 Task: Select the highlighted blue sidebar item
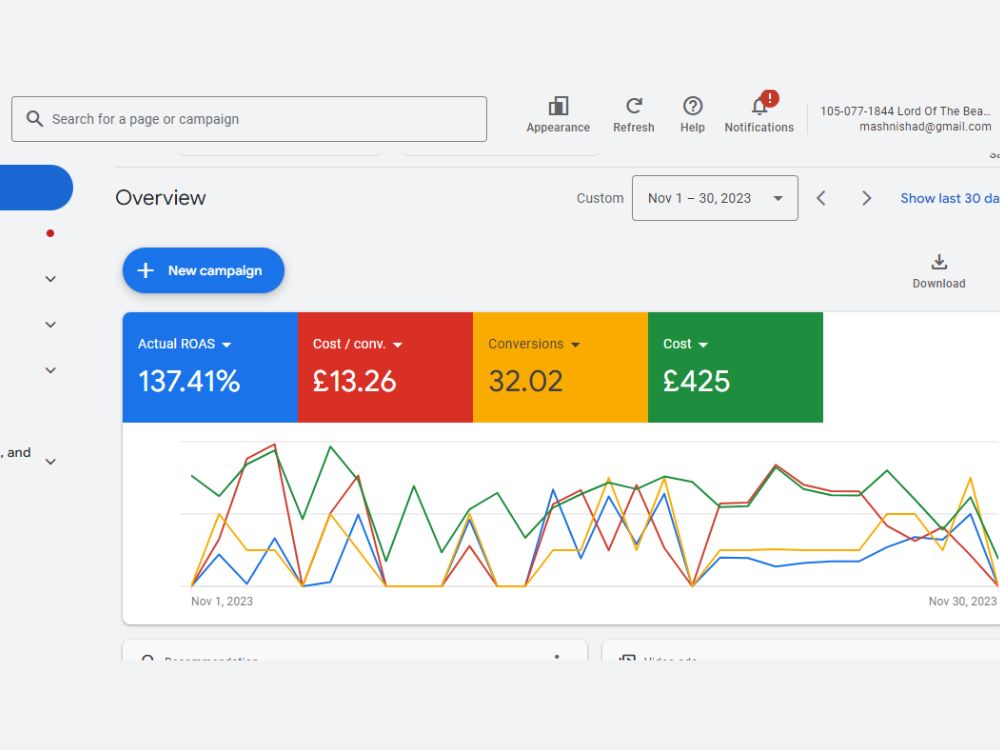click(x=36, y=188)
